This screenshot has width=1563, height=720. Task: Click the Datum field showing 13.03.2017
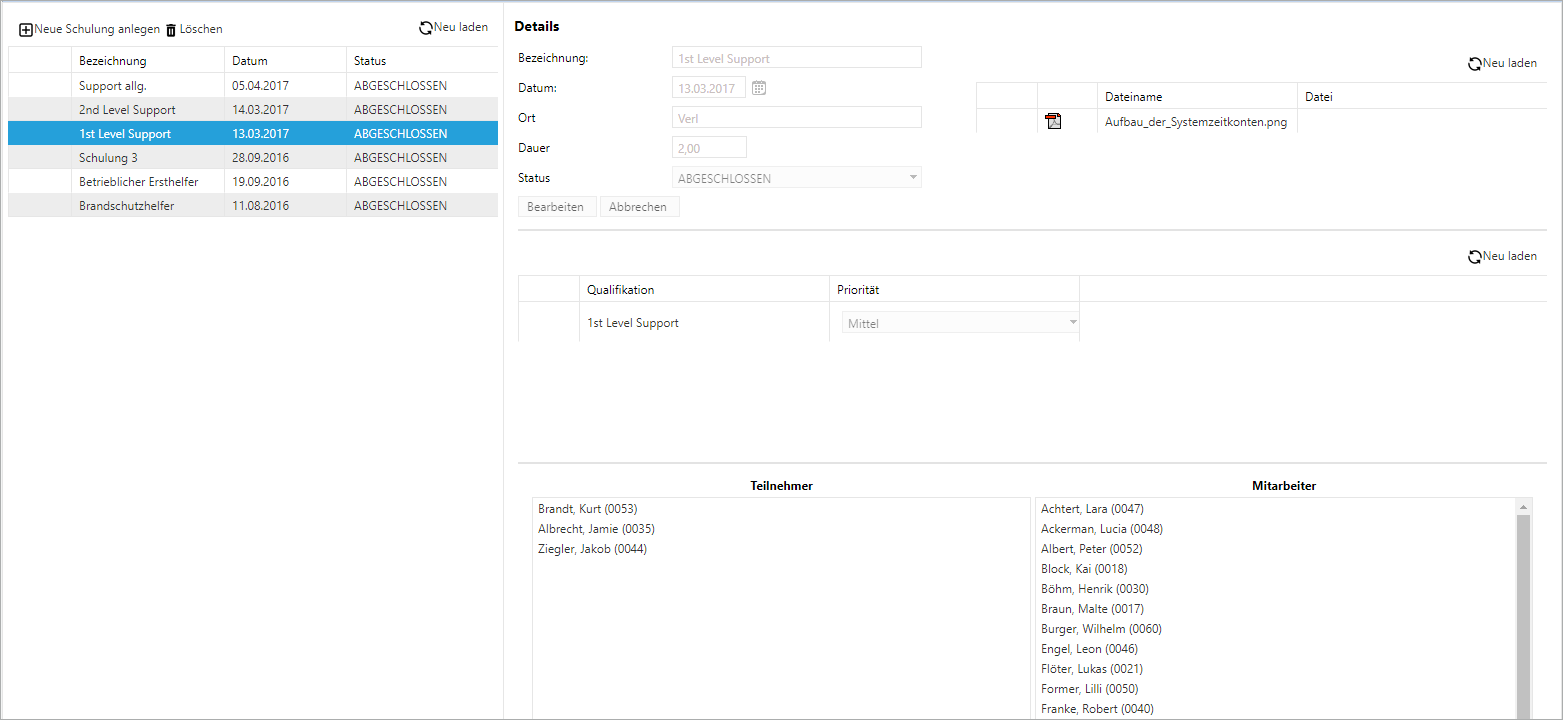pyautogui.click(x=709, y=88)
